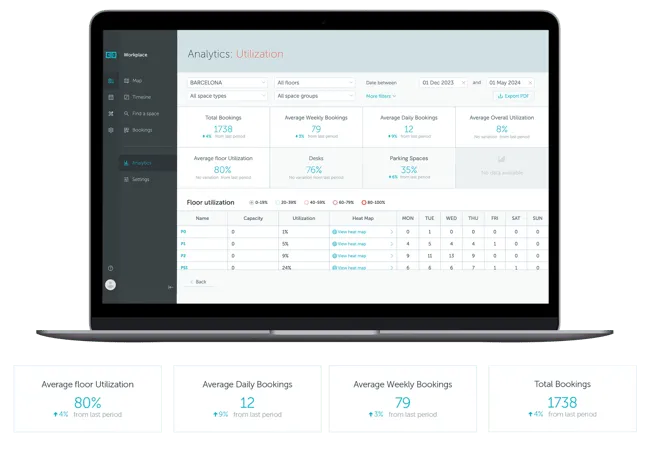The height and width of the screenshot is (455, 650).
Task: Open the All space types dropdown
Action: pos(227,96)
